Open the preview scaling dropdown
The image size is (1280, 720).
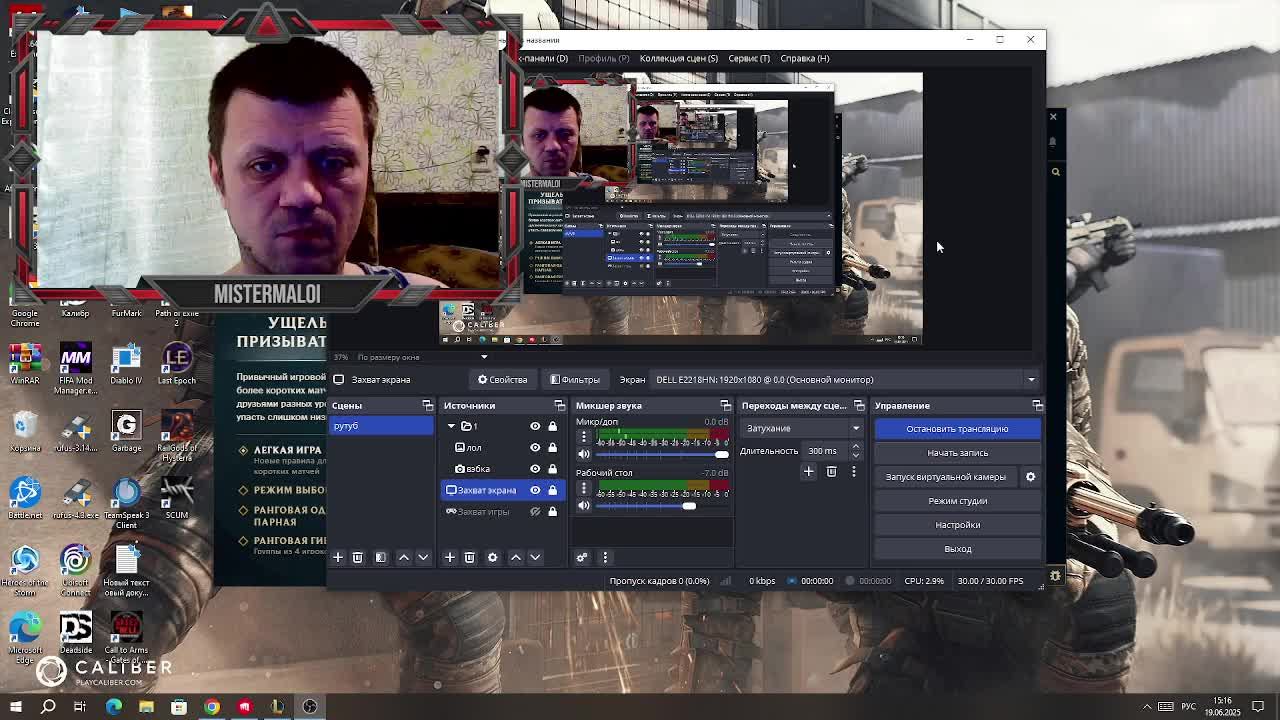point(484,357)
